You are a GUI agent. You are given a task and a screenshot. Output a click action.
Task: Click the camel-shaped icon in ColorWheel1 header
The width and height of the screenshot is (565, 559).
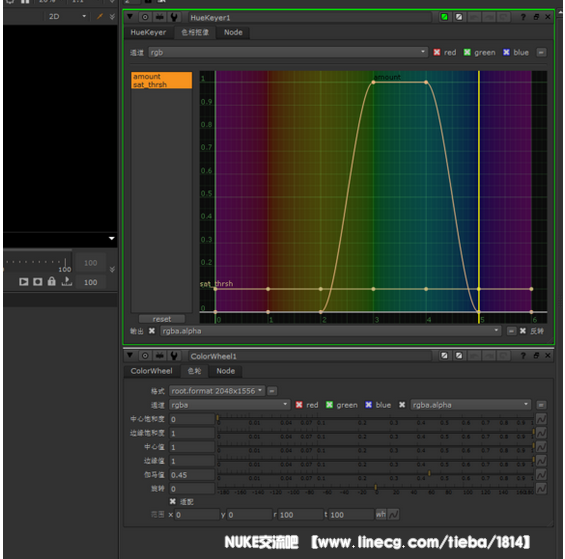pos(160,356)
